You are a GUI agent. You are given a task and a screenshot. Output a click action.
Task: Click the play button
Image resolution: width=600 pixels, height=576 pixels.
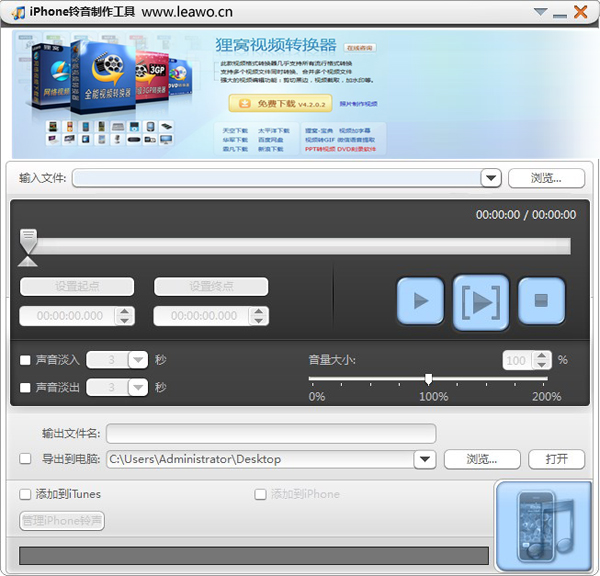click(x=421, y=301)
